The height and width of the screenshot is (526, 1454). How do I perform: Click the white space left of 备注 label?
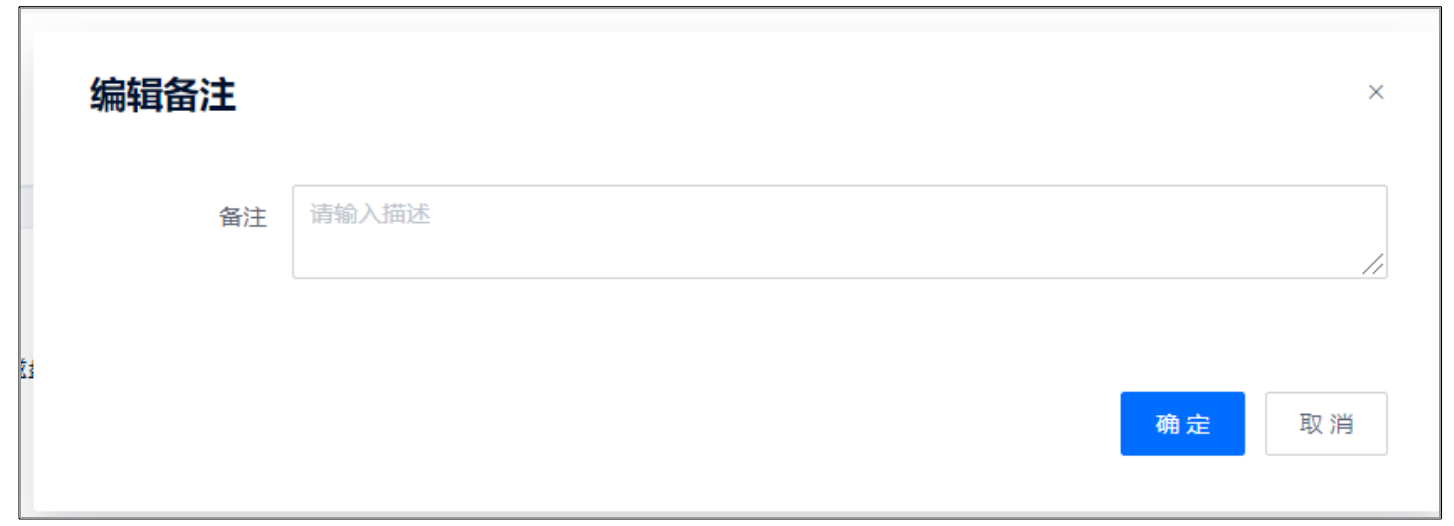click(x=130, y=217)
